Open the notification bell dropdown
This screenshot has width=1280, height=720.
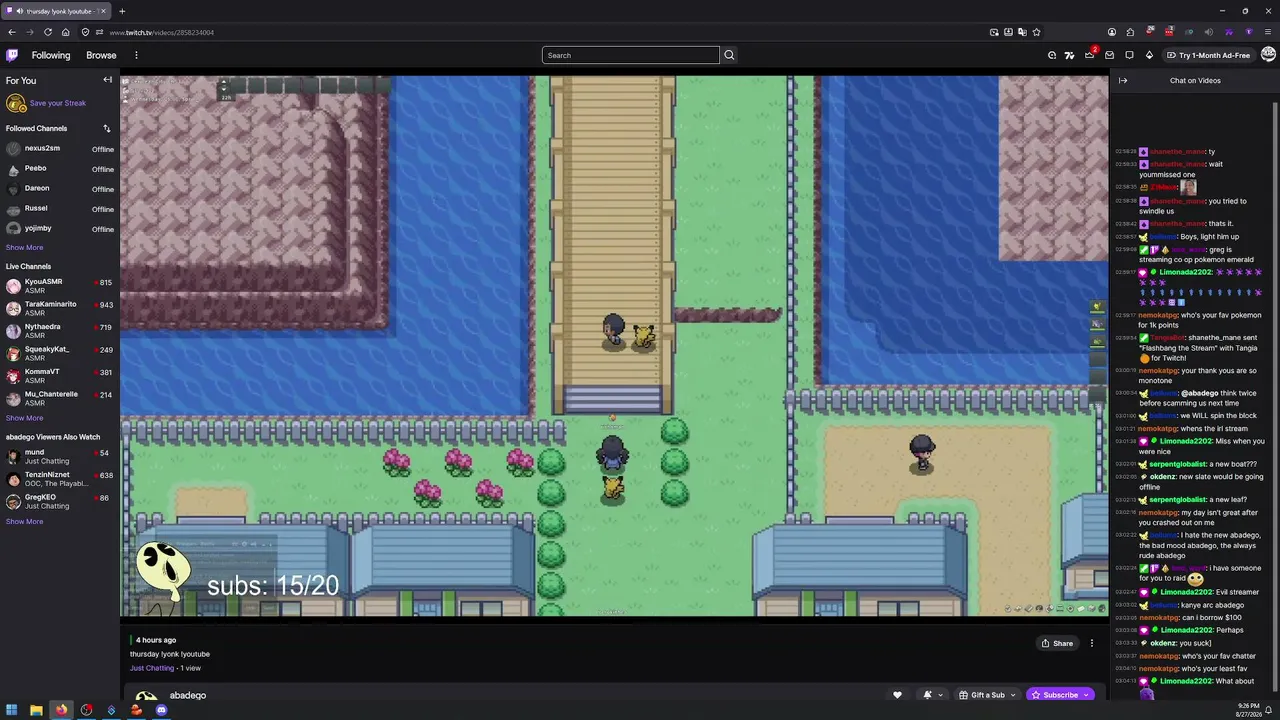[x=932, y=695]
